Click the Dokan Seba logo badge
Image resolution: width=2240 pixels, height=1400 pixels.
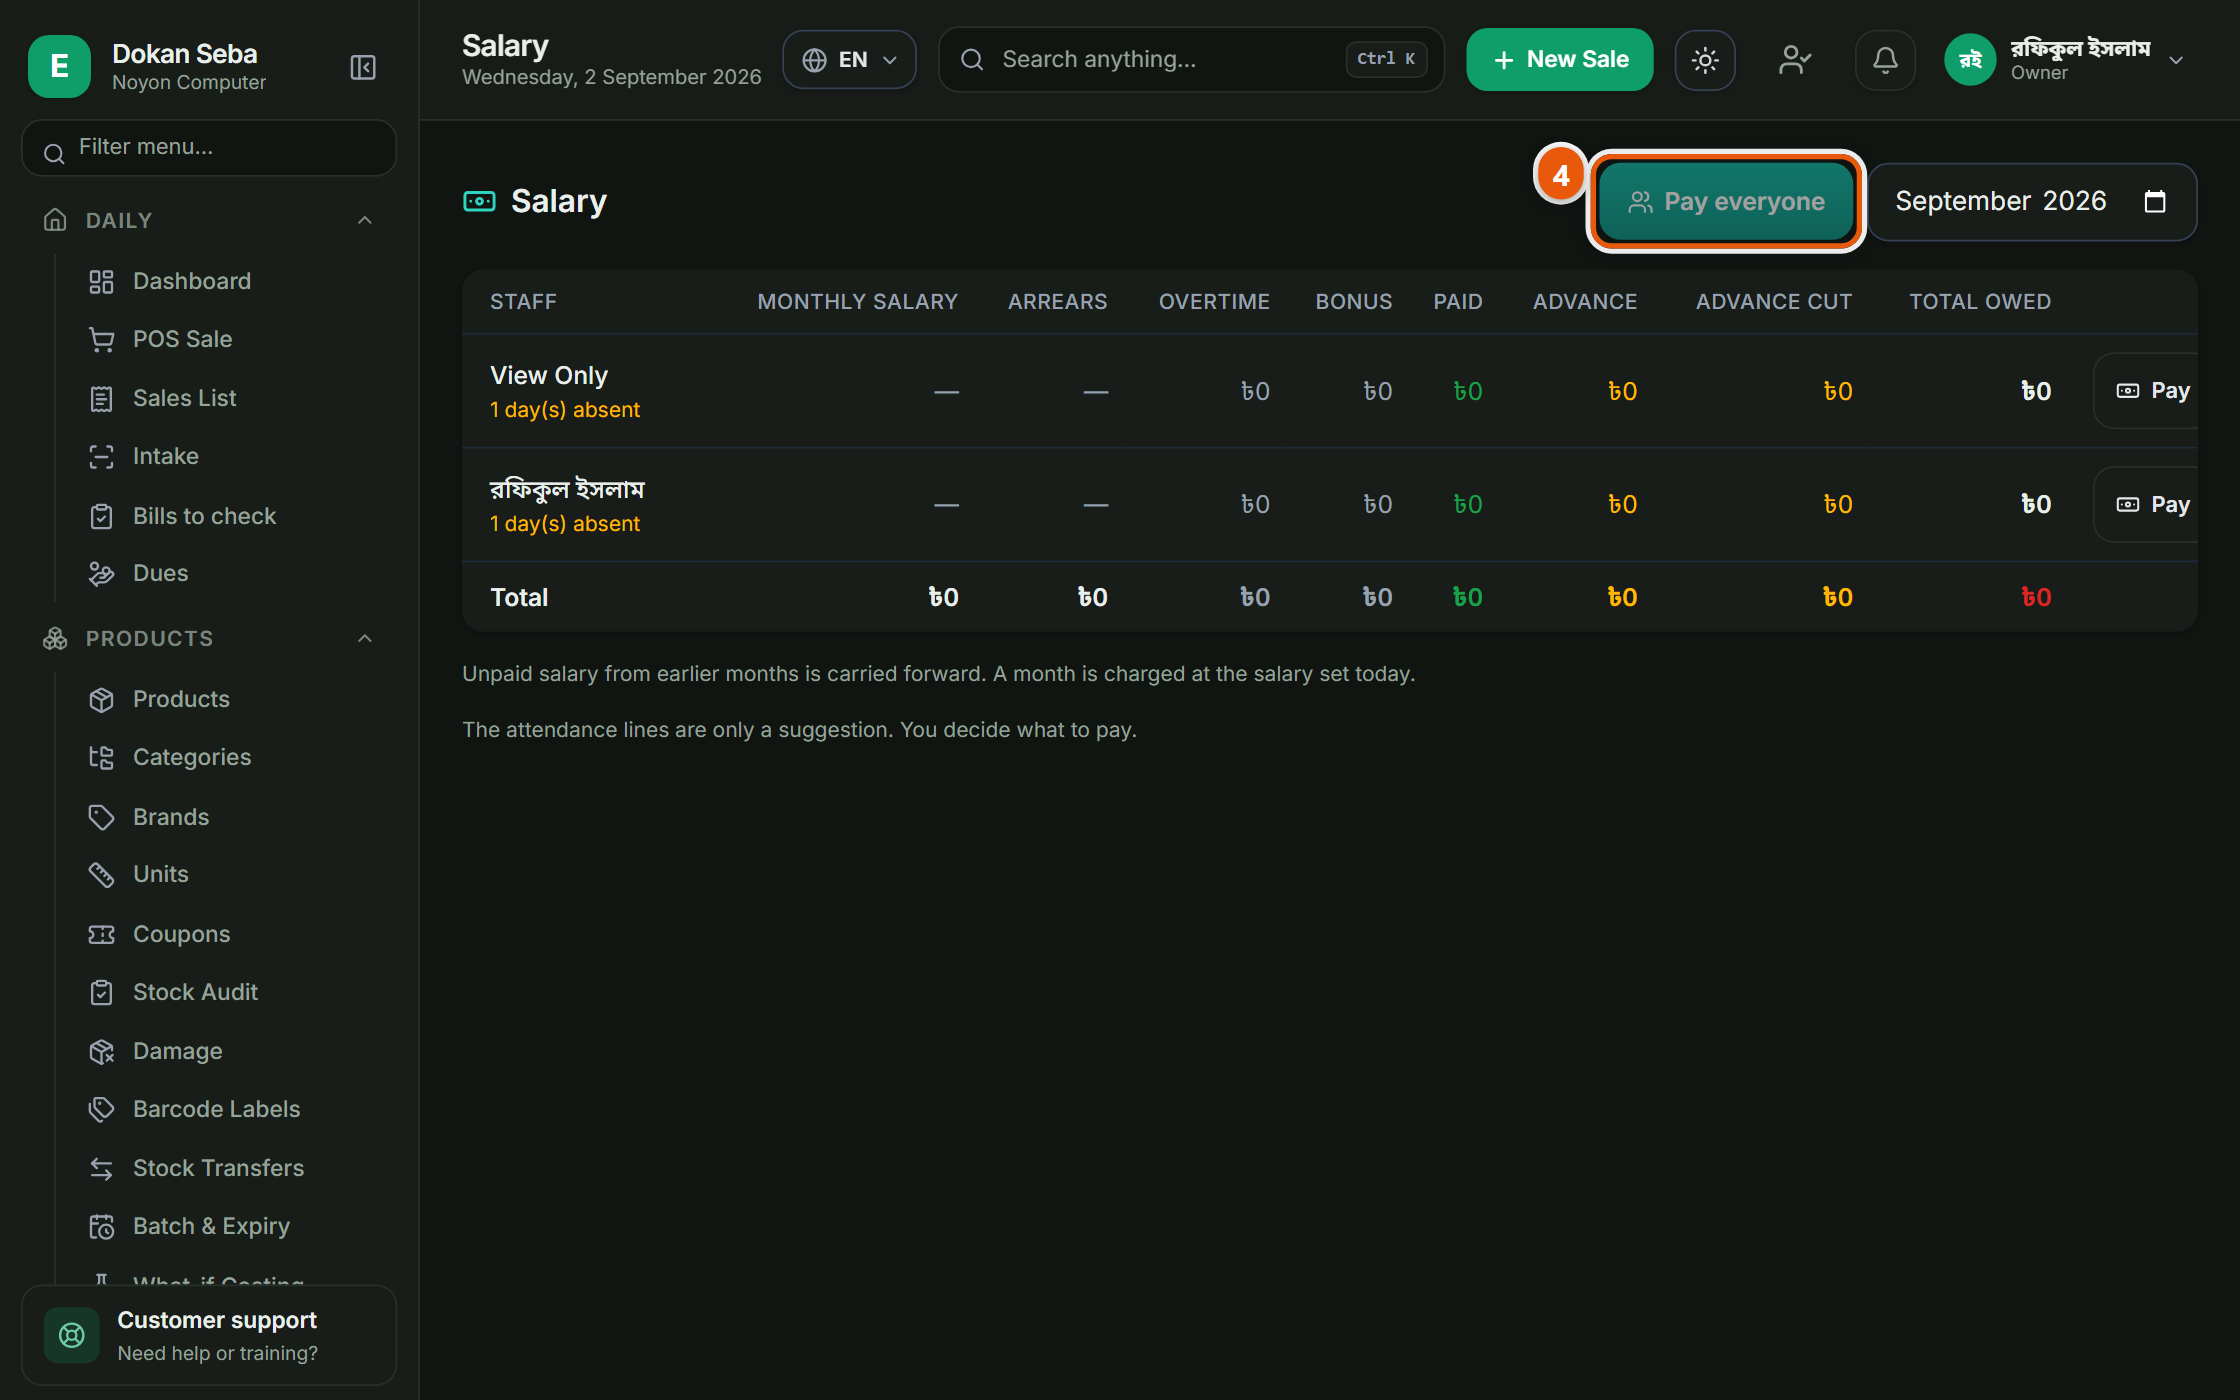click(x=59, y=67)
